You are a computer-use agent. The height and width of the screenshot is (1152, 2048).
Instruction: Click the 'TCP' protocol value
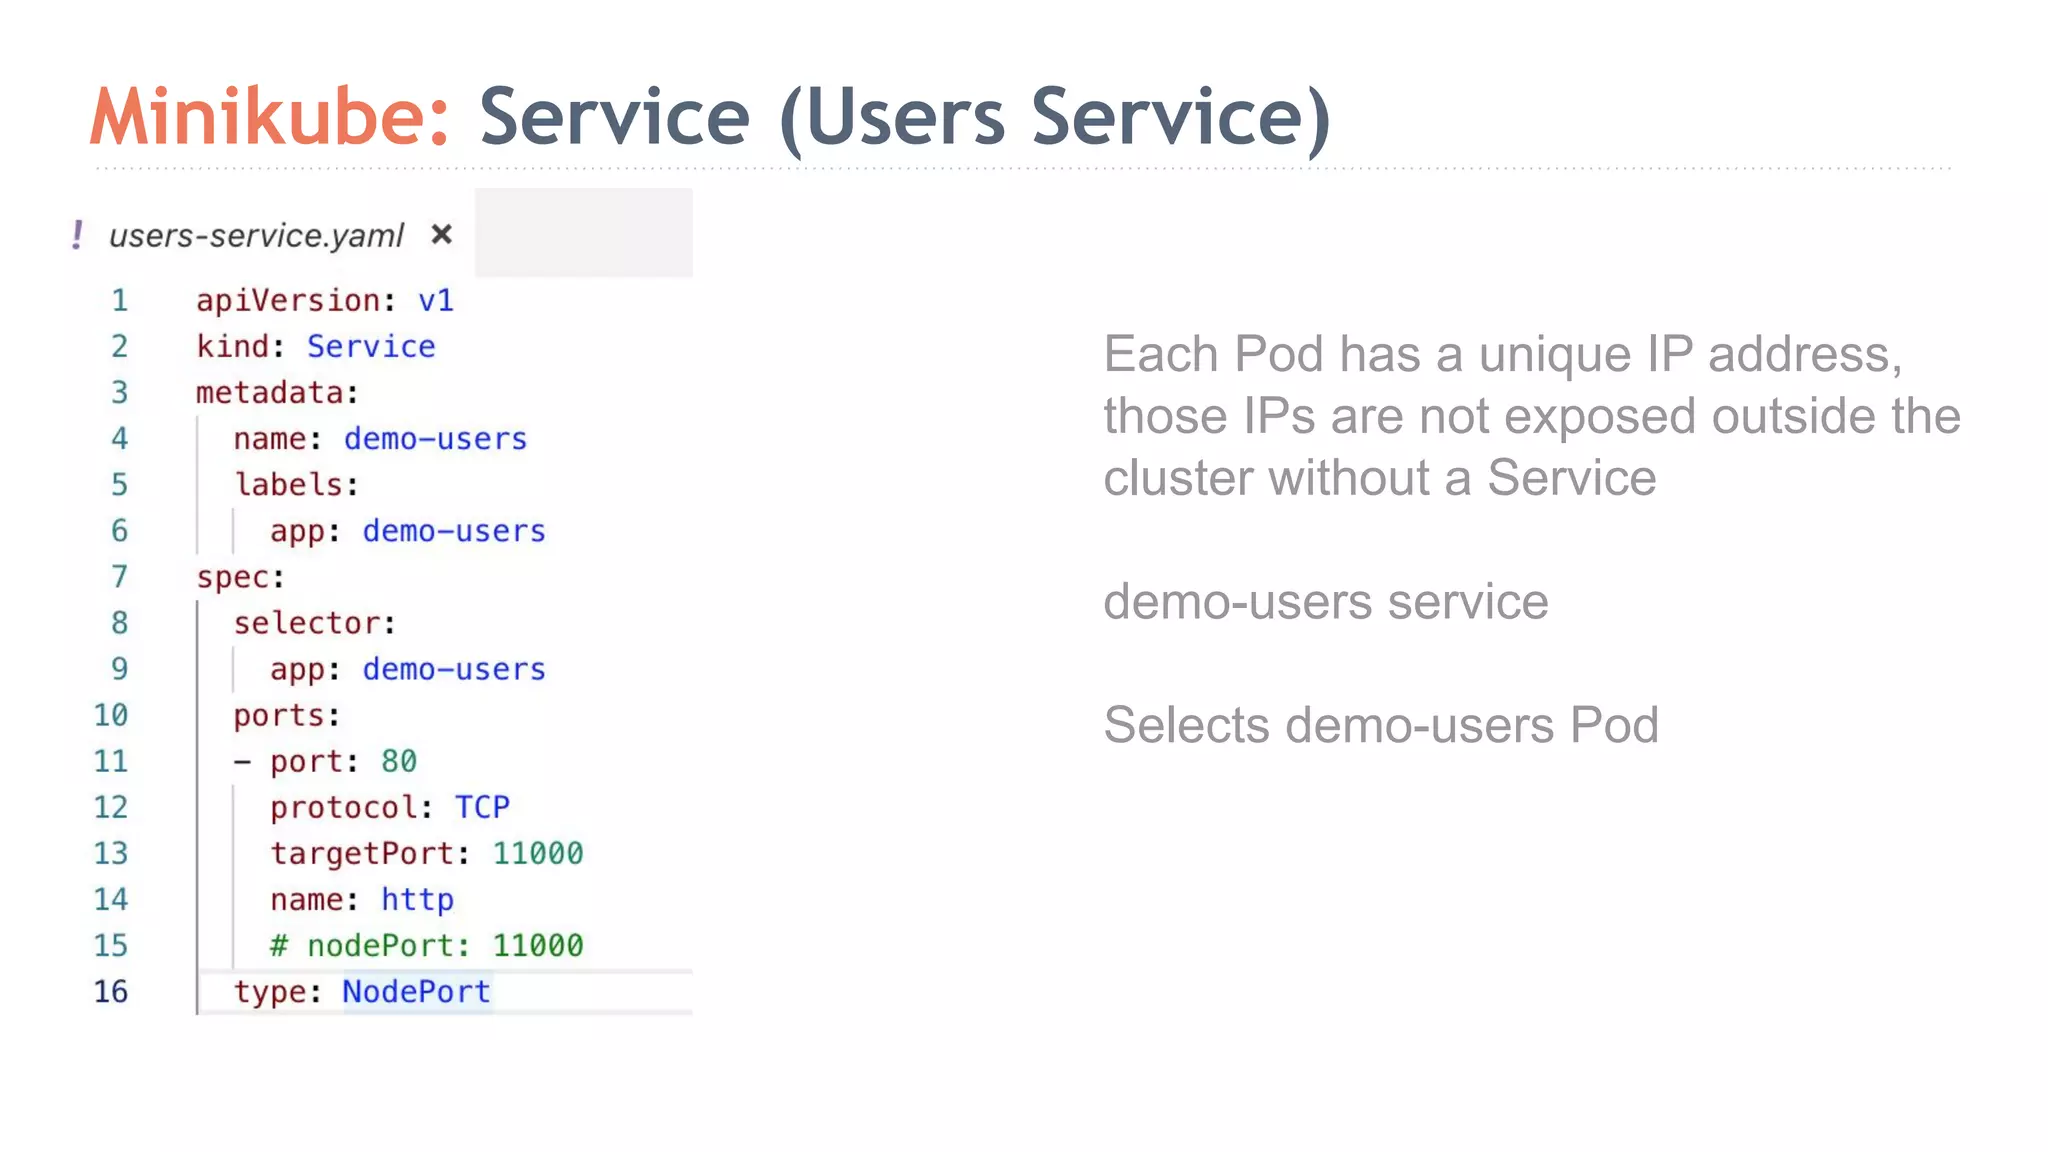tap(482, 807)
